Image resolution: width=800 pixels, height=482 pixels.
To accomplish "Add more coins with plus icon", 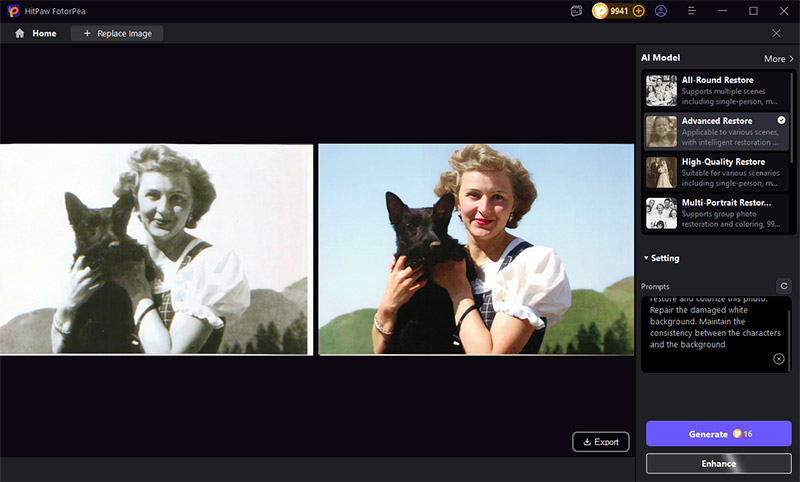I will (638, 11).
